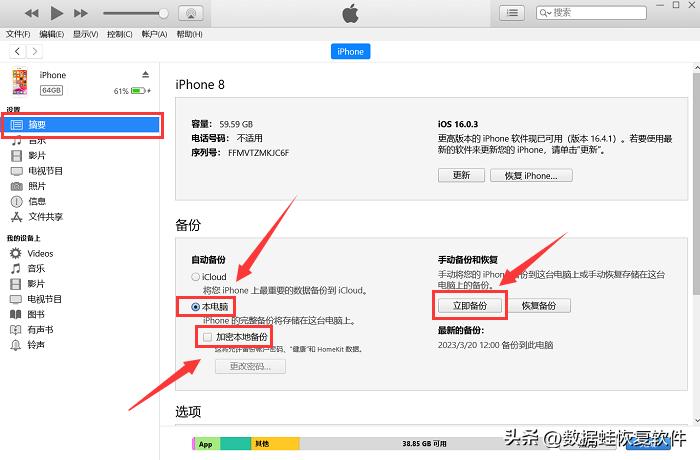Open the 控制(C) menu

pyautogui.click(x=120, y=34)
